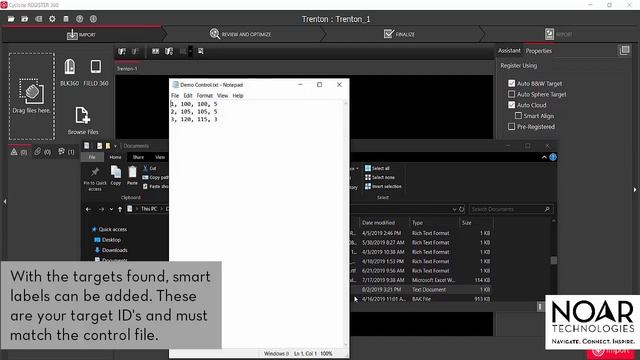Open Downloads in navigation pane
Viewport: 640px width, 360px height.
tap(111, 250)
